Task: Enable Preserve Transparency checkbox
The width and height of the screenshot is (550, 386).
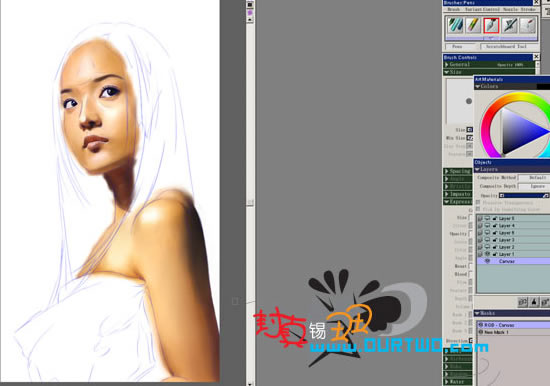Action: (x=478, y=203)
